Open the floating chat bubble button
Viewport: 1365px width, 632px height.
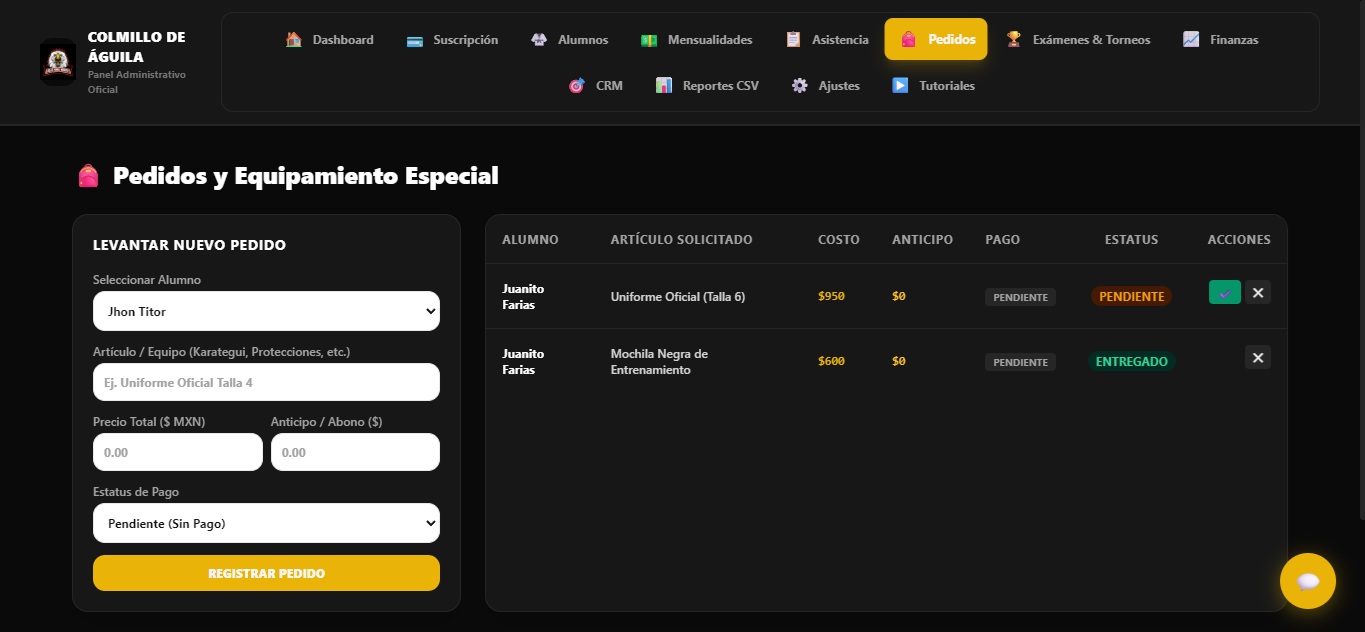click(1308, 581)
